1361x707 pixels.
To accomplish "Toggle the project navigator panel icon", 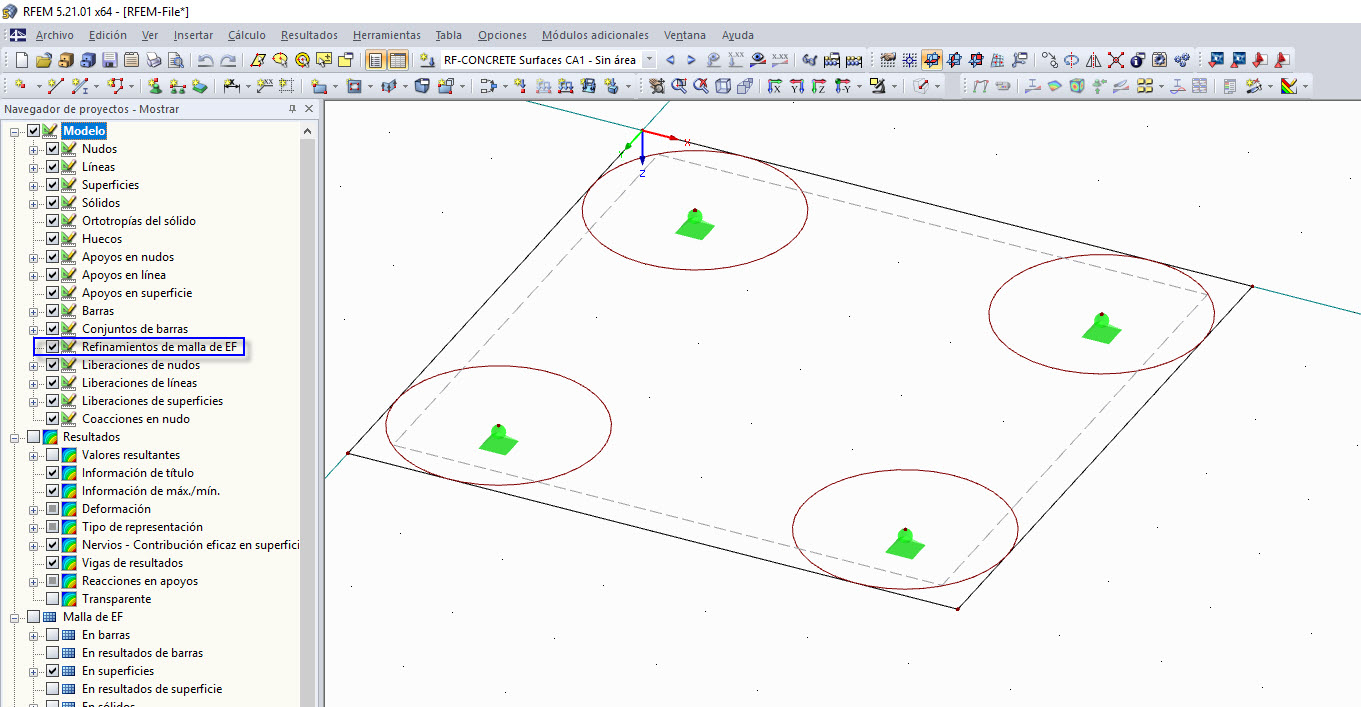I will (x=375, y=60).
